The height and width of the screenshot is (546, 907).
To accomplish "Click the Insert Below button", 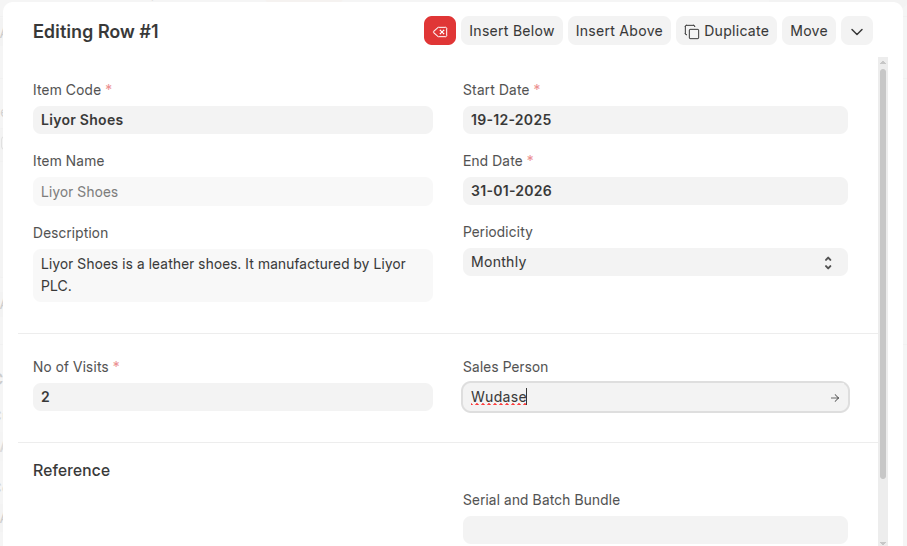I will pyautogui.click(x=511, y=31).
